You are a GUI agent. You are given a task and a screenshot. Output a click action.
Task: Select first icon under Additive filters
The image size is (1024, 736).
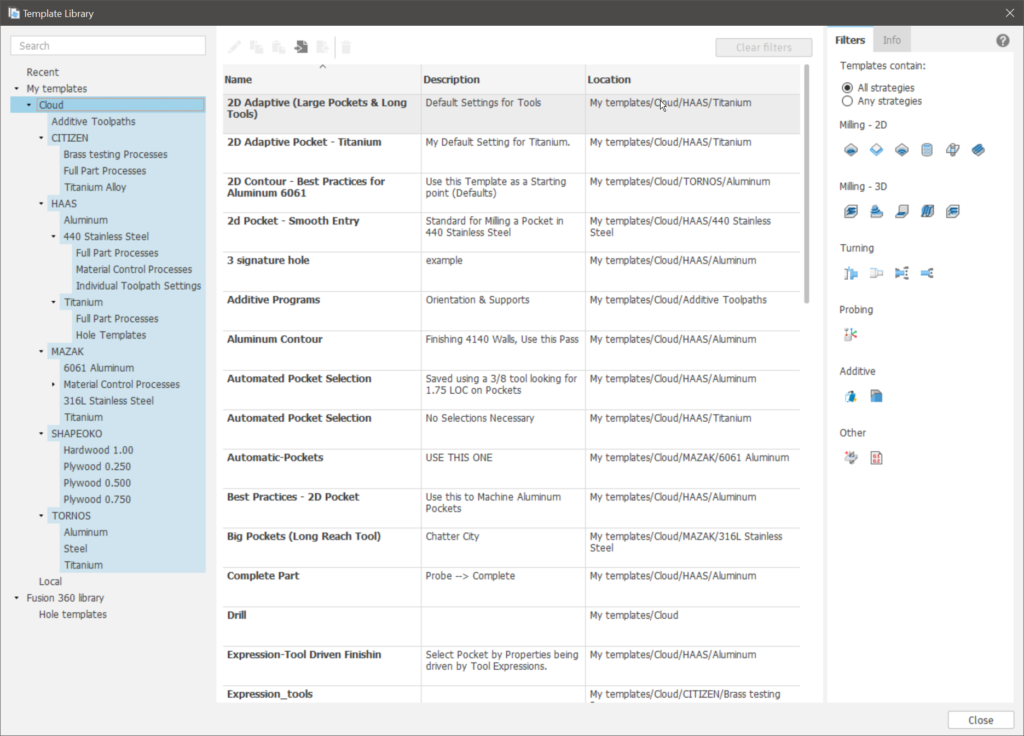[x=850, y=396]
